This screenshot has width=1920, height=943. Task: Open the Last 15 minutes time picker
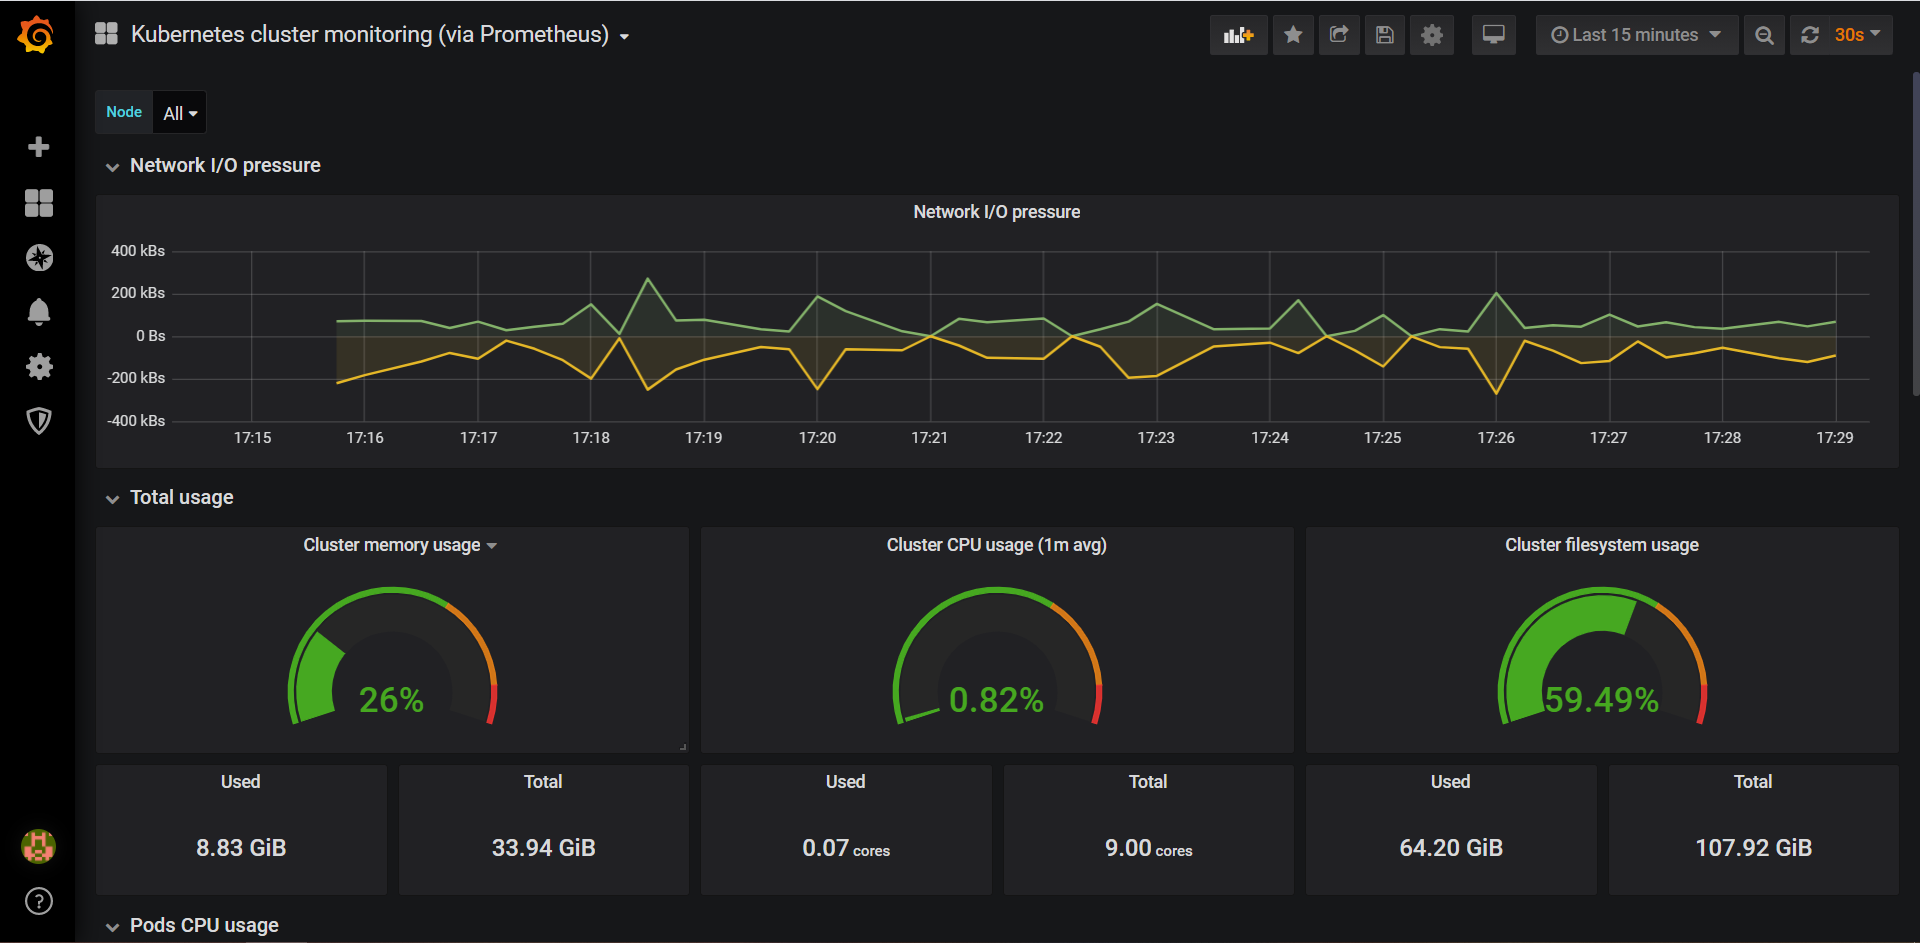click(1636, 35)
